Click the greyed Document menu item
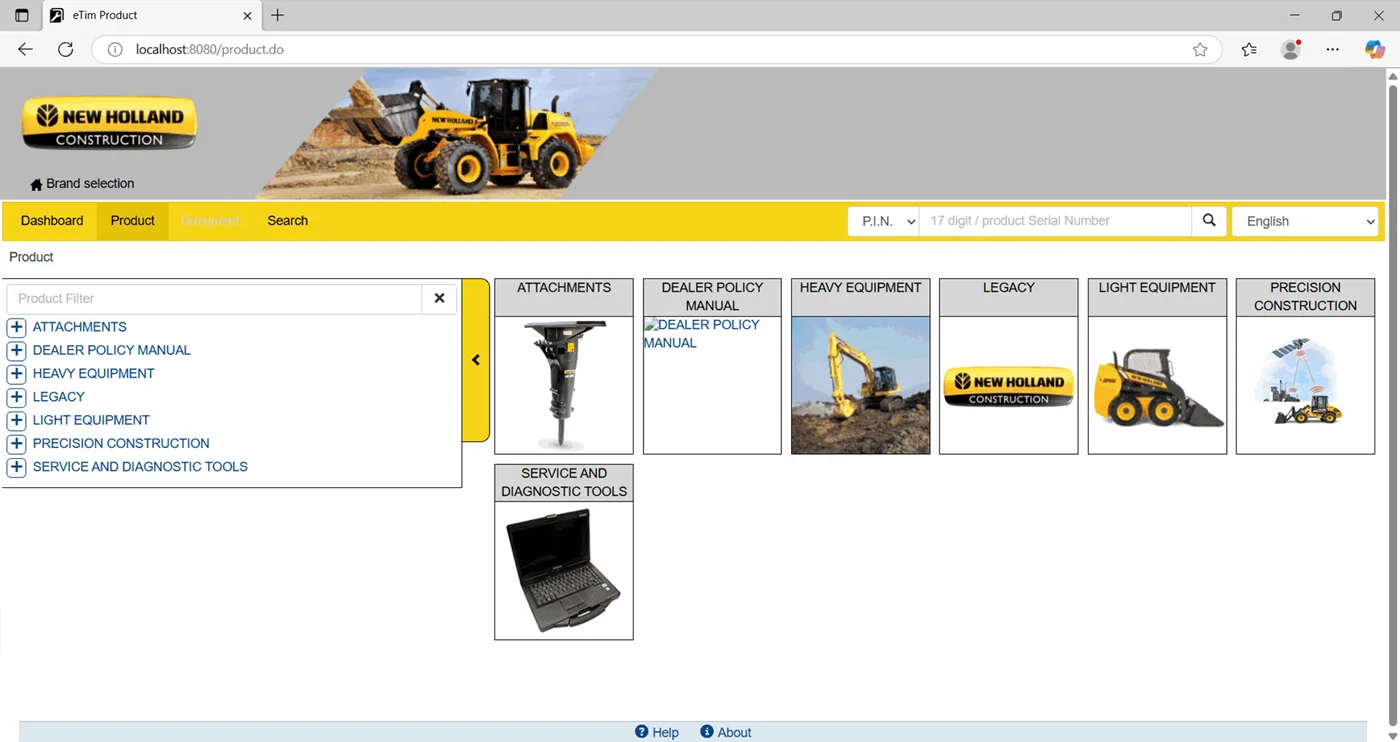 click(x=210, y=221)
